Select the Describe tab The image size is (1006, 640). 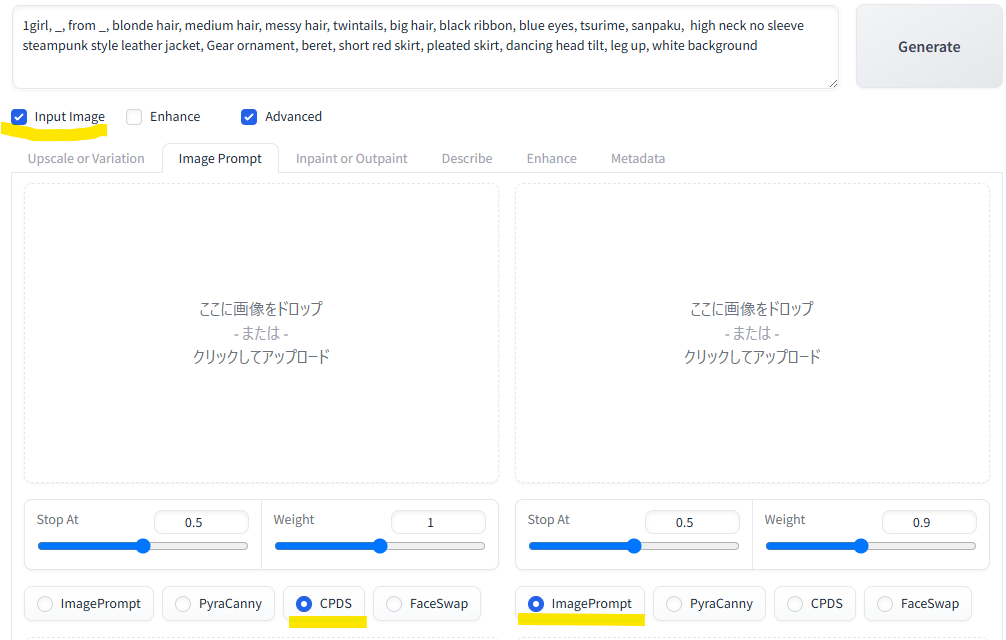click(x=466, y=158)
